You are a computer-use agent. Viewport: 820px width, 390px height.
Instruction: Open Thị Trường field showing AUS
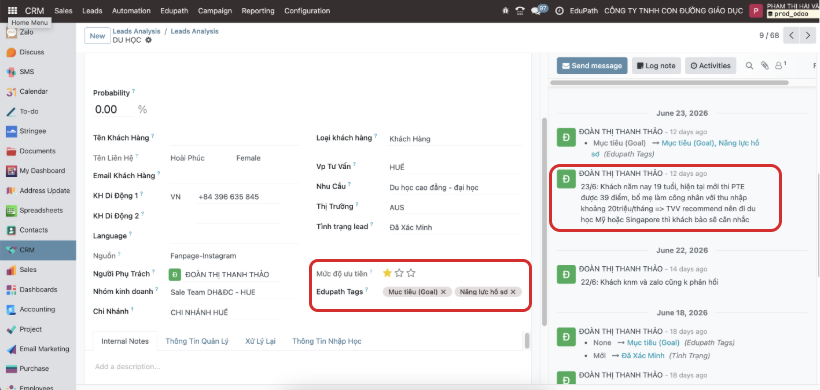tap(455, 208)
